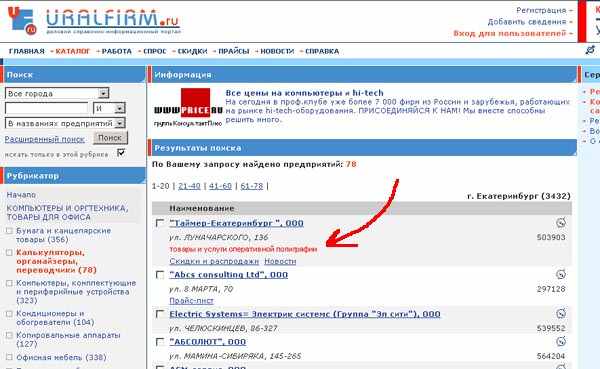Viewport: 600px width, 369px height.
Task: Click the UralFirm logo icon
Action: [22, 20]
